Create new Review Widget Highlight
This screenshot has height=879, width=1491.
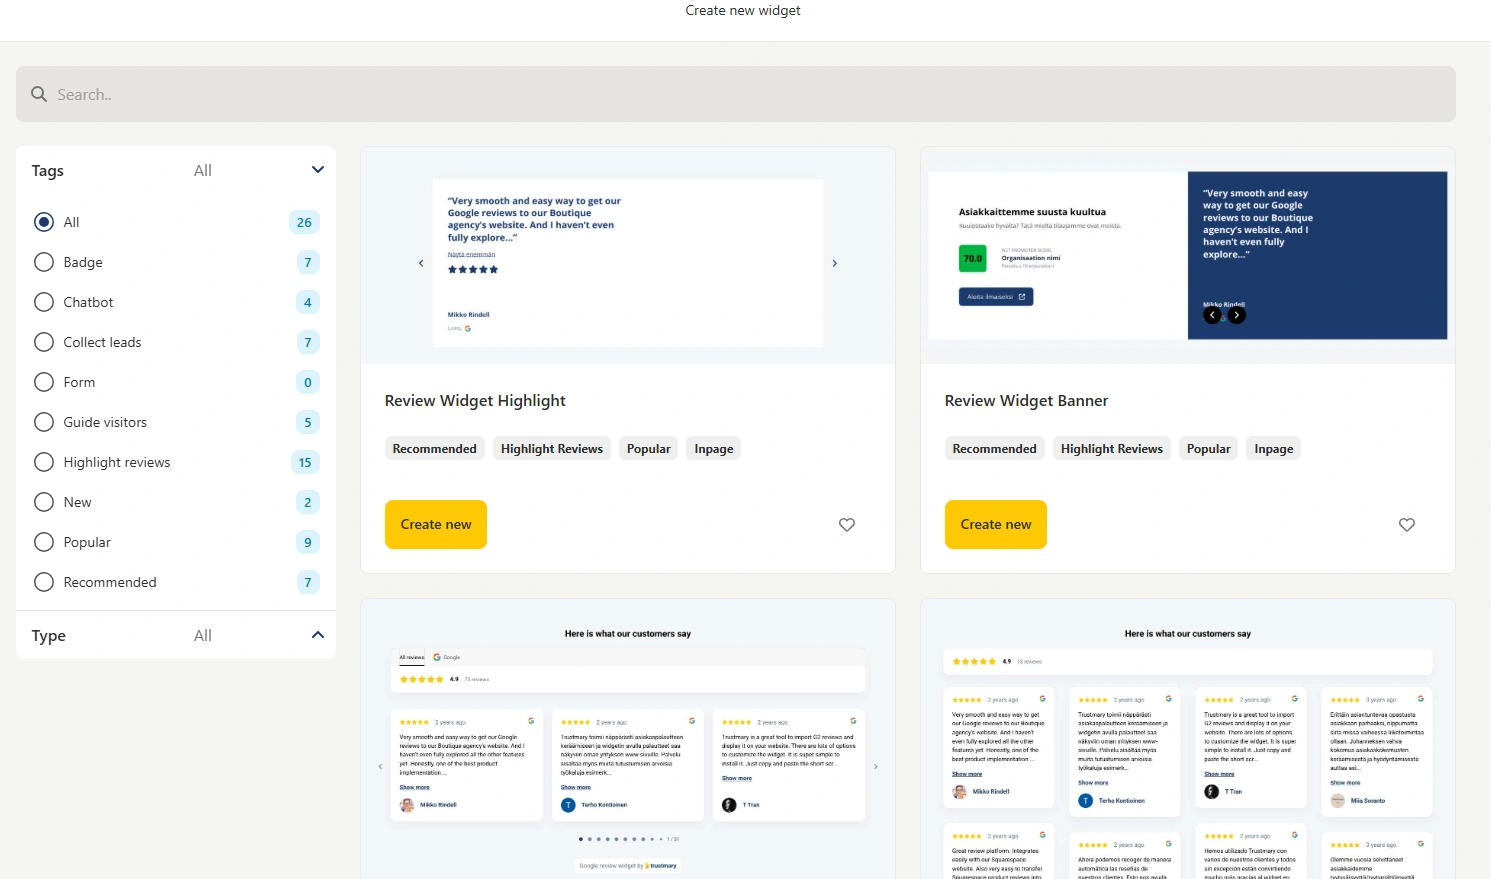435,524
